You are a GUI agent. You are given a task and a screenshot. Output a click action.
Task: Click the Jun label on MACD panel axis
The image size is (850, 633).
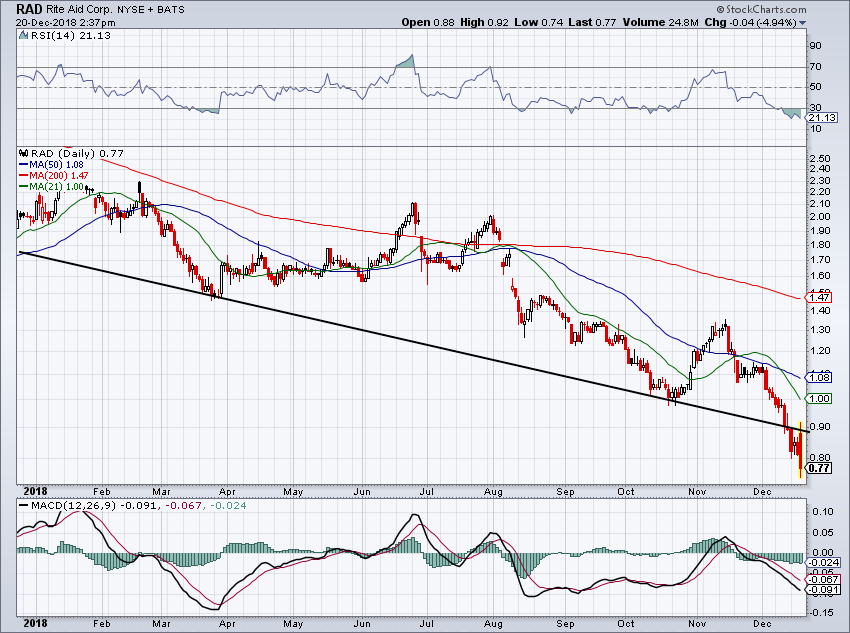click(362, 624)
